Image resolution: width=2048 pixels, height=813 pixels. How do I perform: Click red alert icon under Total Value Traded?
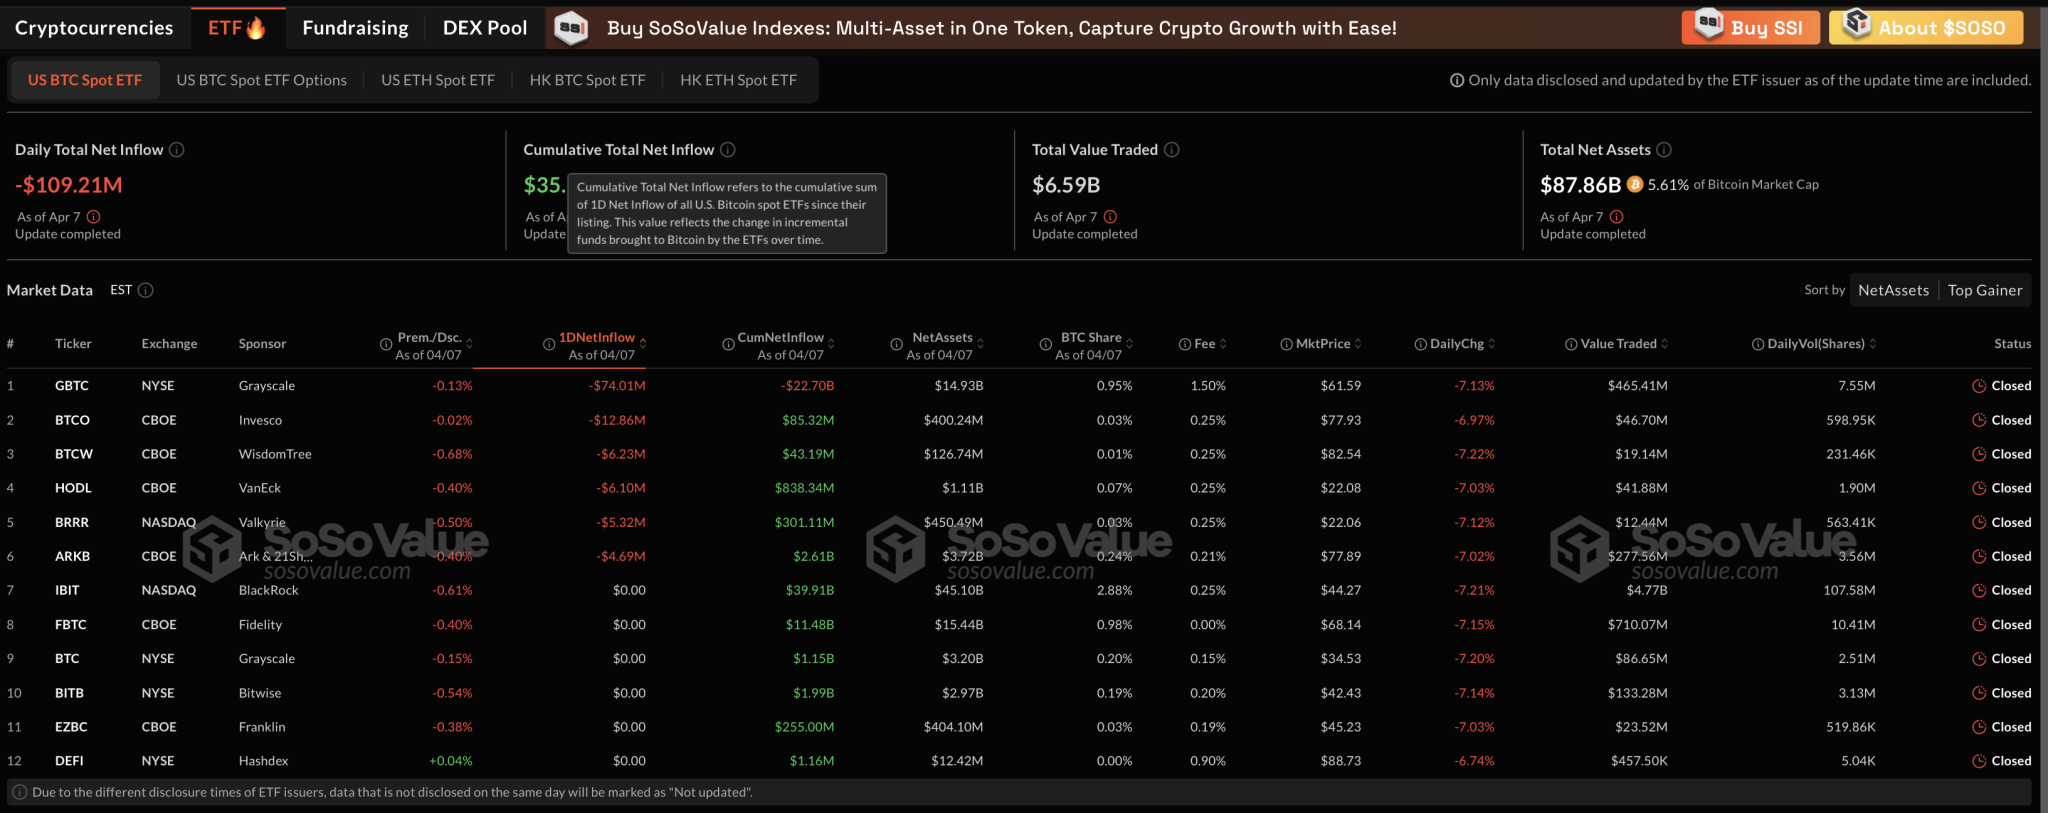tap(1110, 217)
